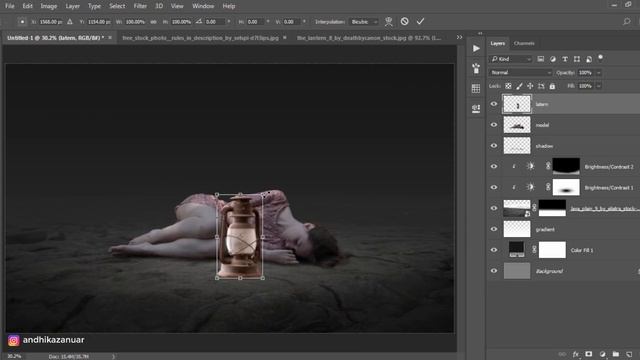Hide Brightness/Contrast 2 layer eye icon
This screenshot has height=360, width=640.
pos(494,167)
